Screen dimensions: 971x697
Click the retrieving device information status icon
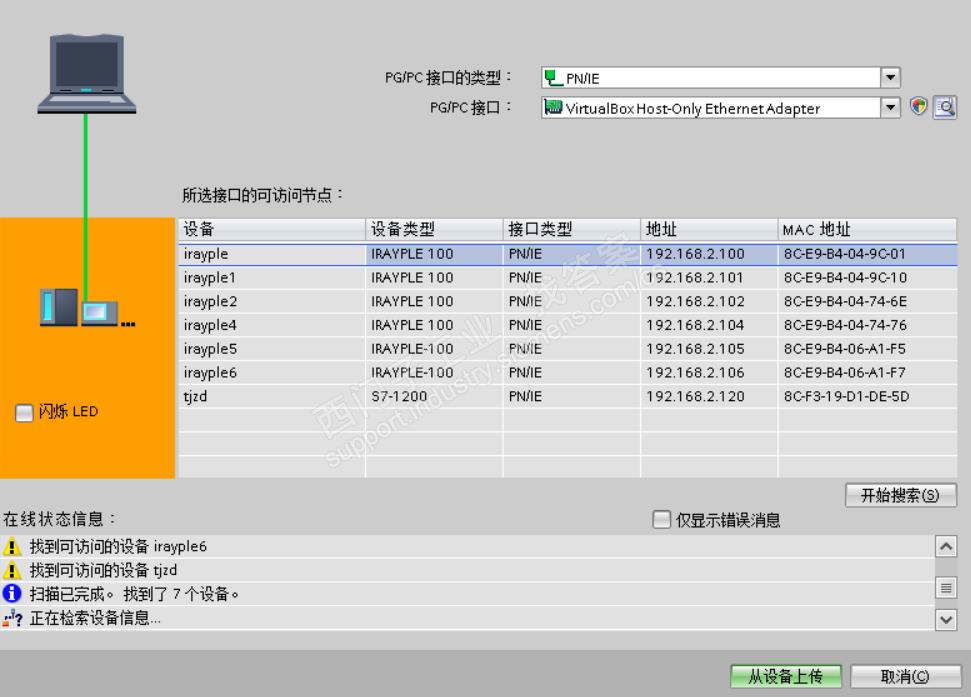pyautogui.click(x=12, y=618)
